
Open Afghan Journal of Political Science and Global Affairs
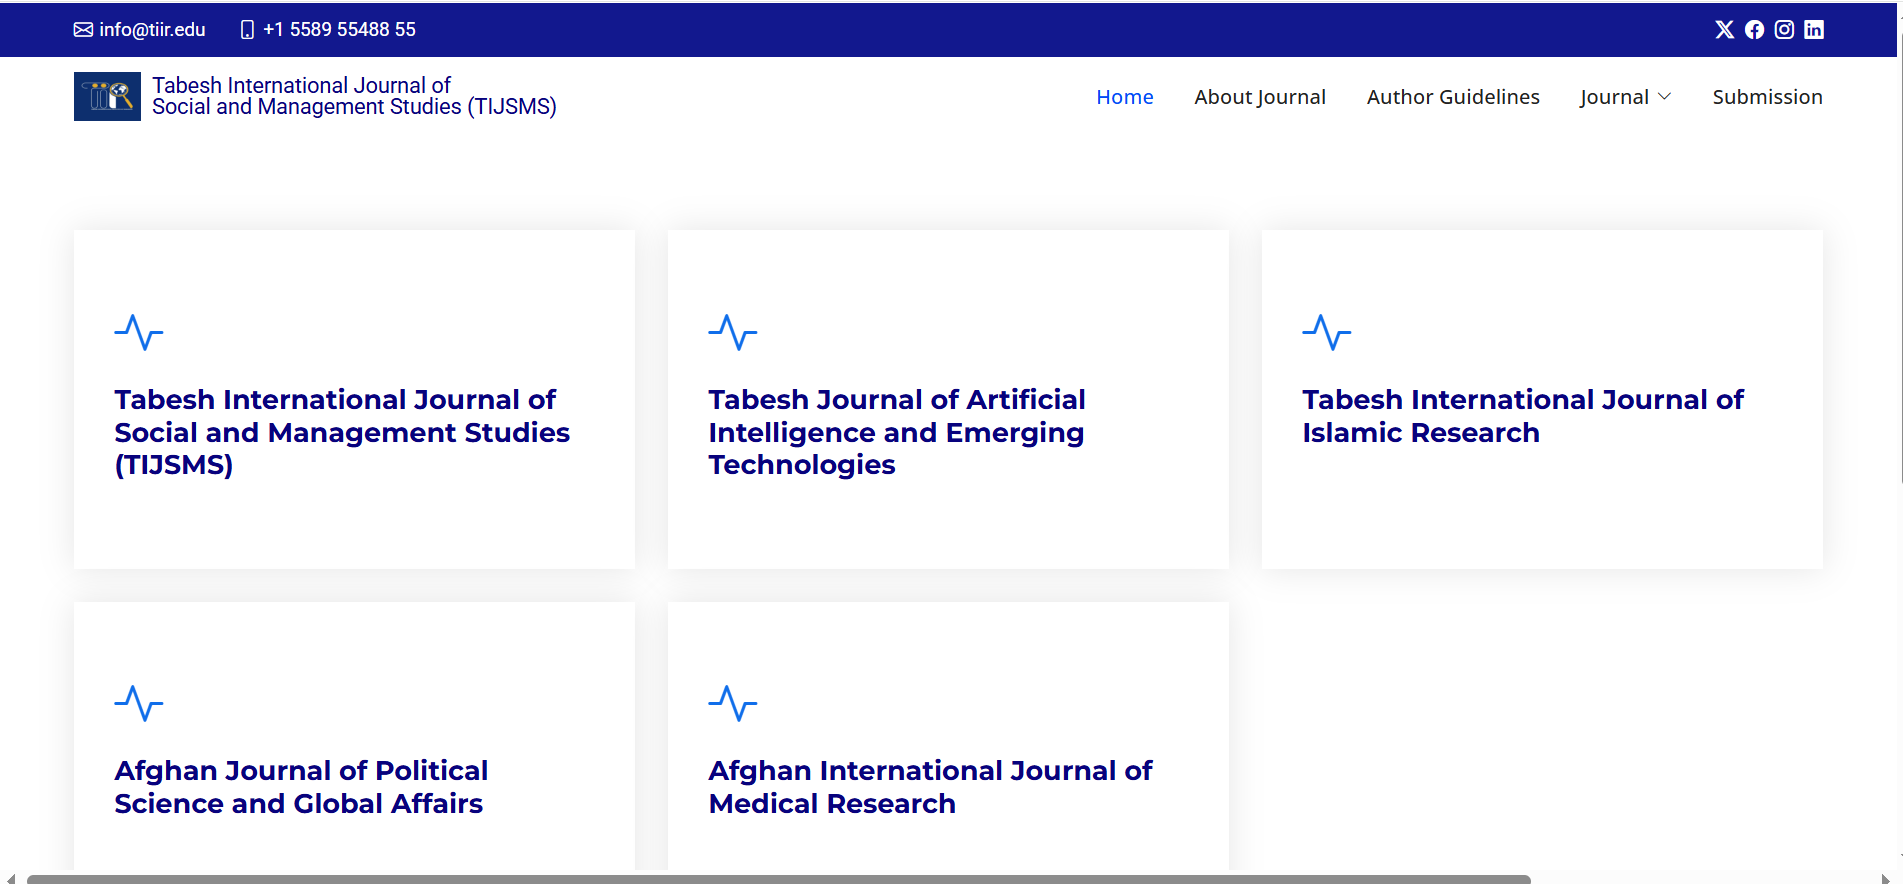[301, 787]
